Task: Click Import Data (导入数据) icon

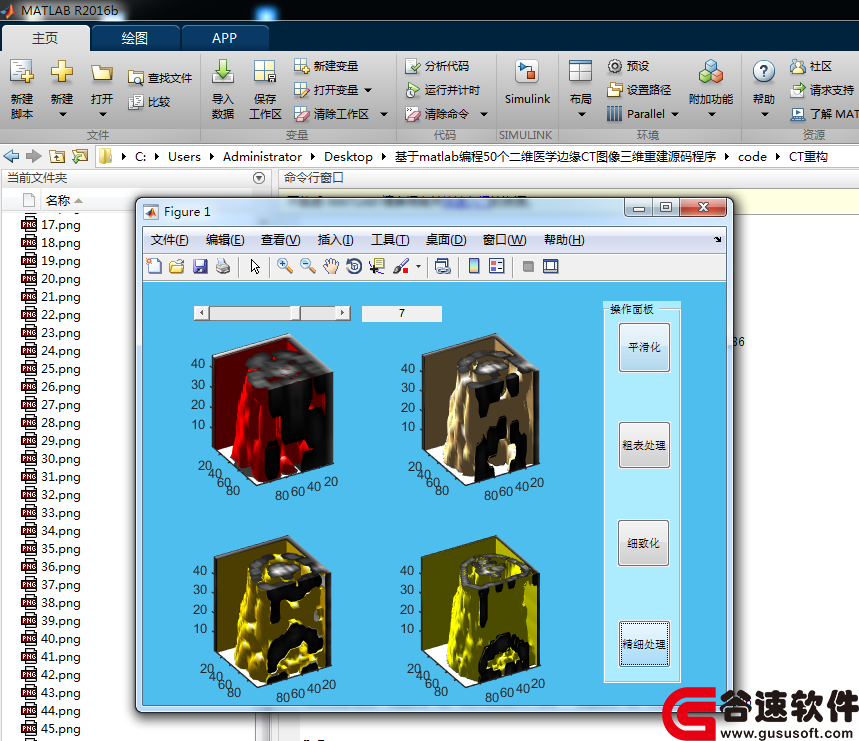Action: (x=223, y=72)
